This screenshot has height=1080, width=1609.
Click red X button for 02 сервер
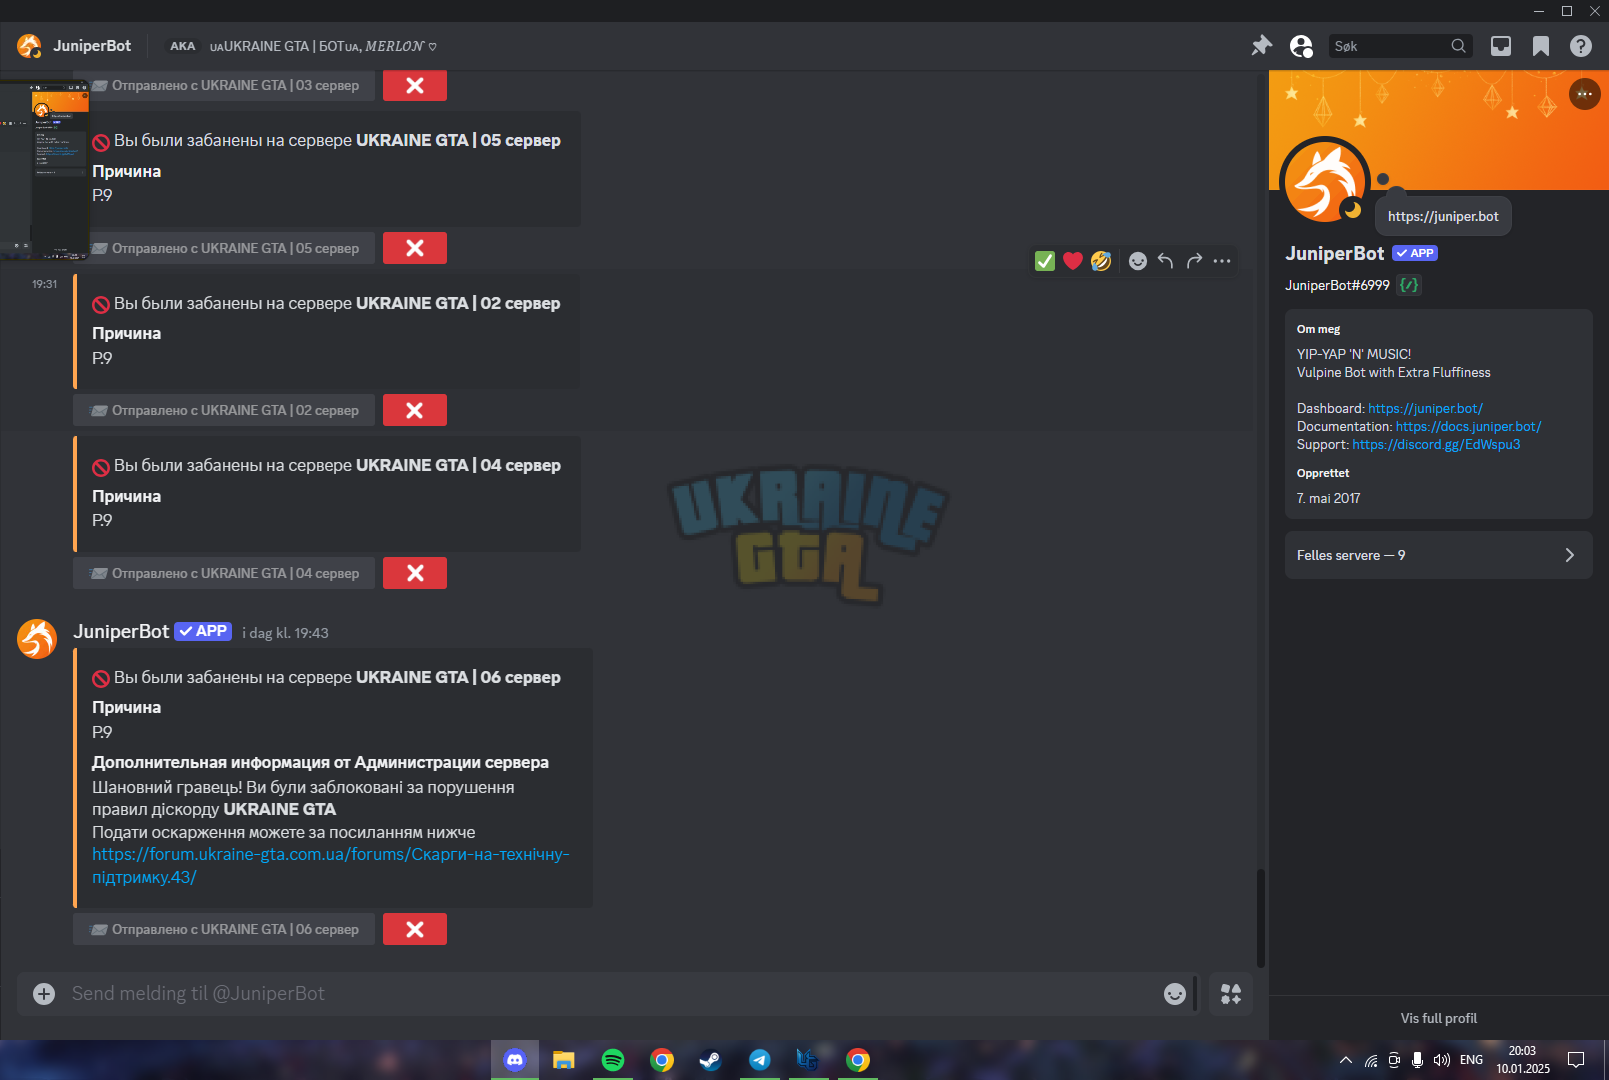(415, 410)
